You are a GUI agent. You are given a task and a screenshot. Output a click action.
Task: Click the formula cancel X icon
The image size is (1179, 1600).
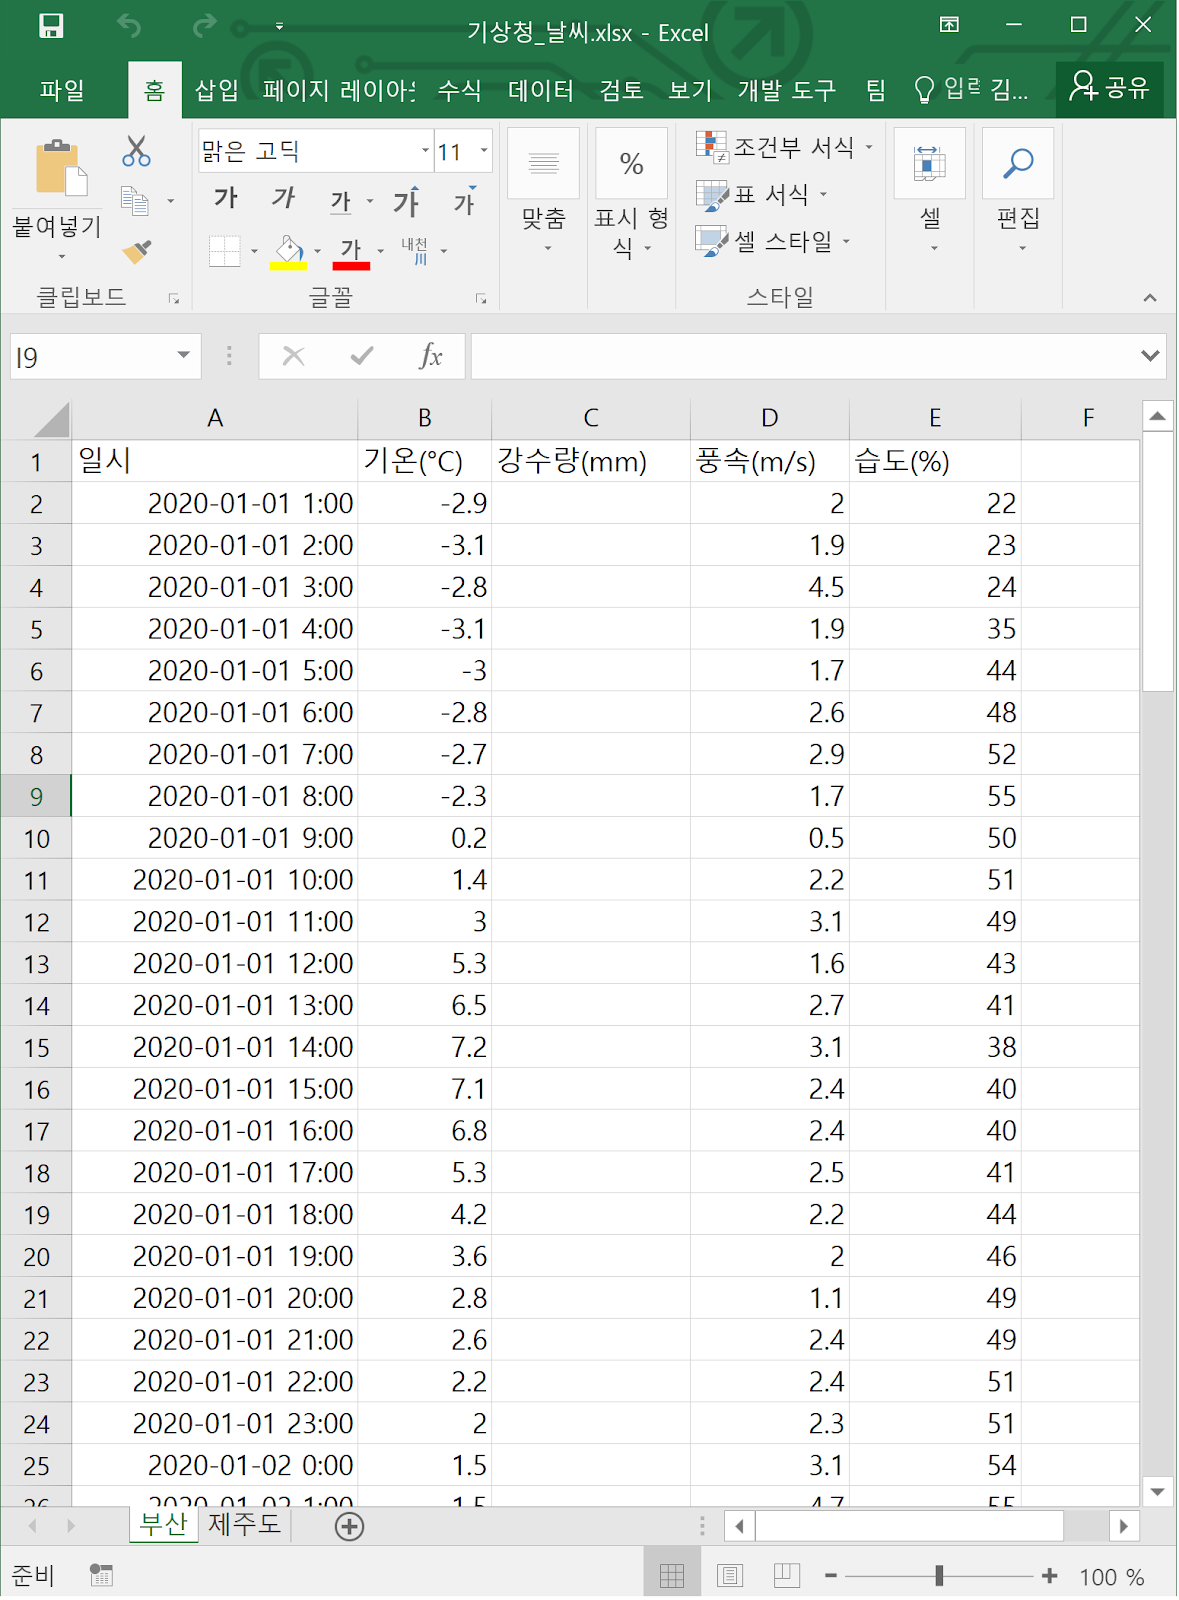(293, 356)
